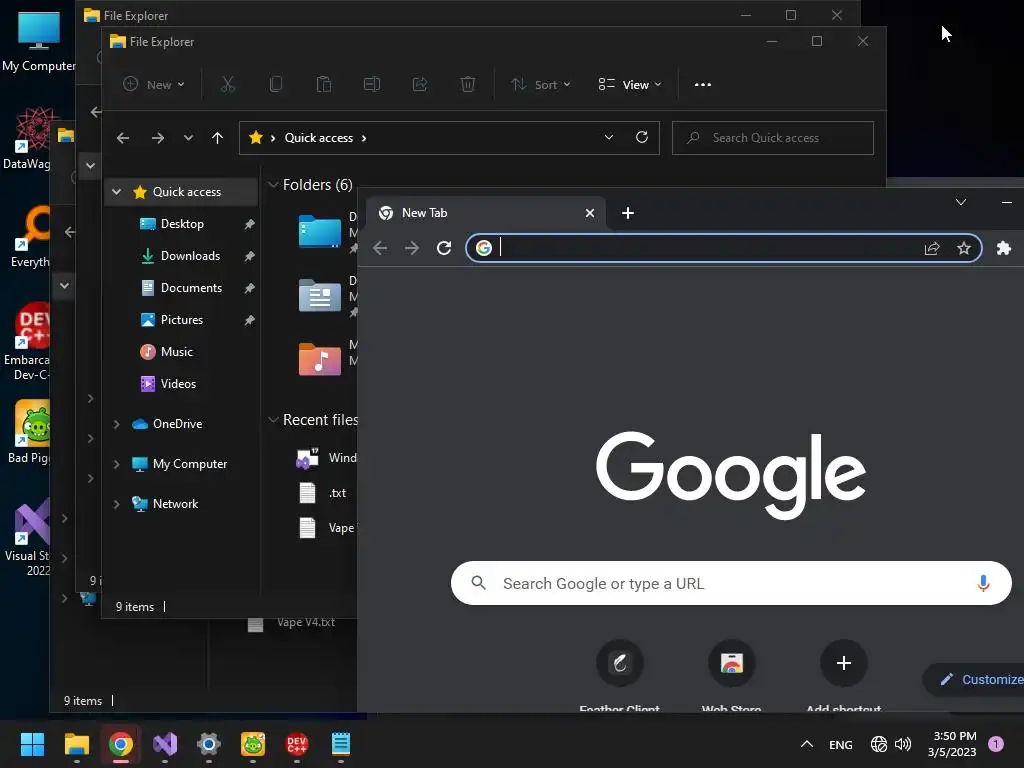Bookmark this tab with the star icon
The width and height of the screenshot is (1024, 768).
click(x=964, y=248)
